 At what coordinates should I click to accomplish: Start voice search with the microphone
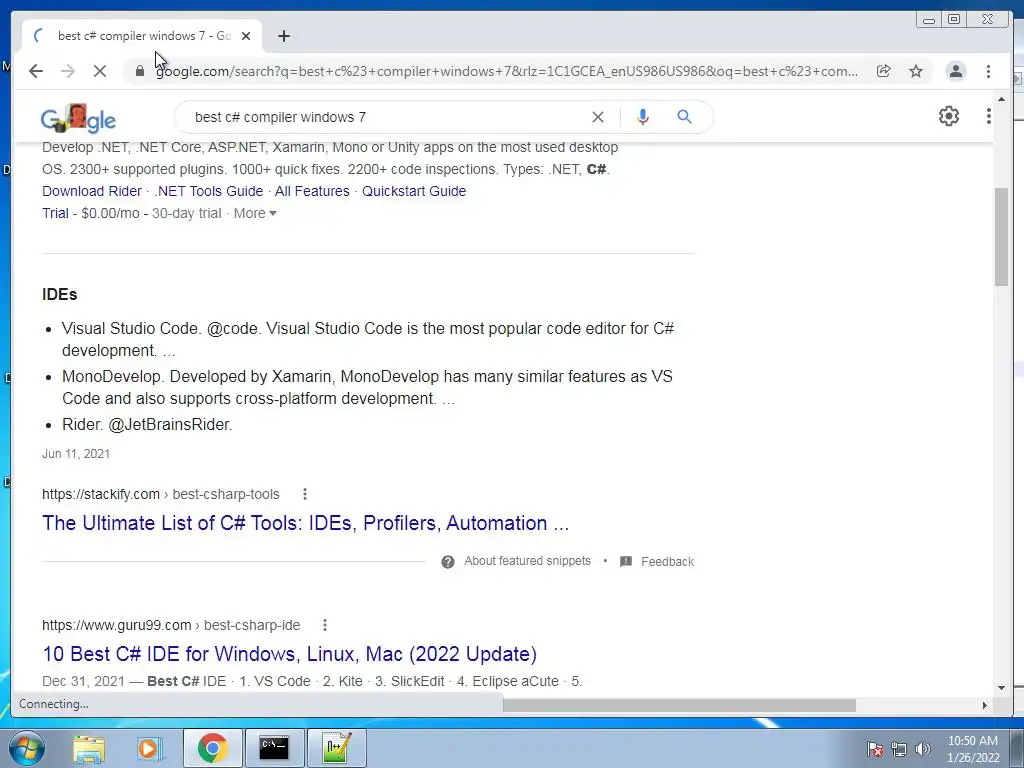643,117
